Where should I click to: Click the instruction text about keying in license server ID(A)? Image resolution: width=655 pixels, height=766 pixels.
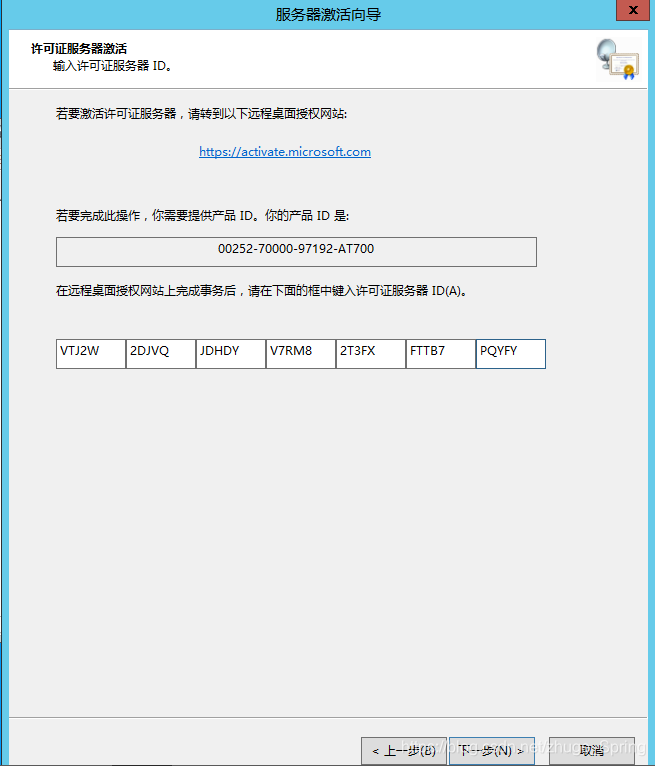[x=261, y=291]
